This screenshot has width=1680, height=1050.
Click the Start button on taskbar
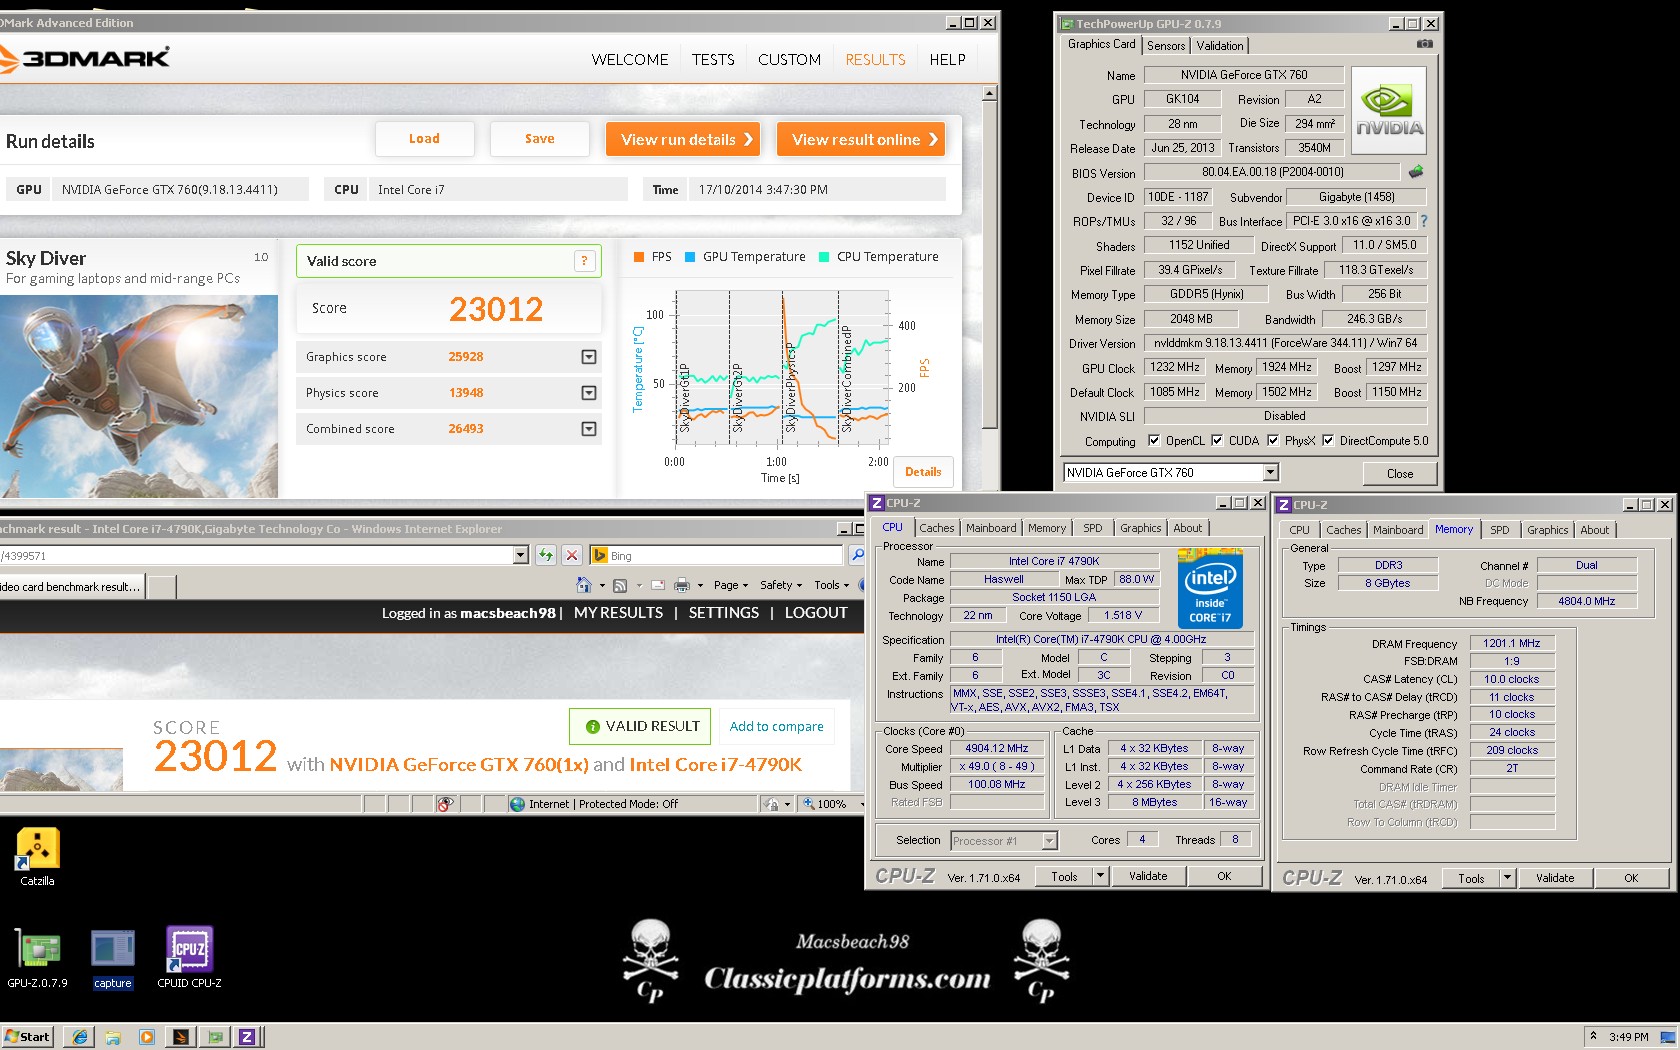point(27,1037)
